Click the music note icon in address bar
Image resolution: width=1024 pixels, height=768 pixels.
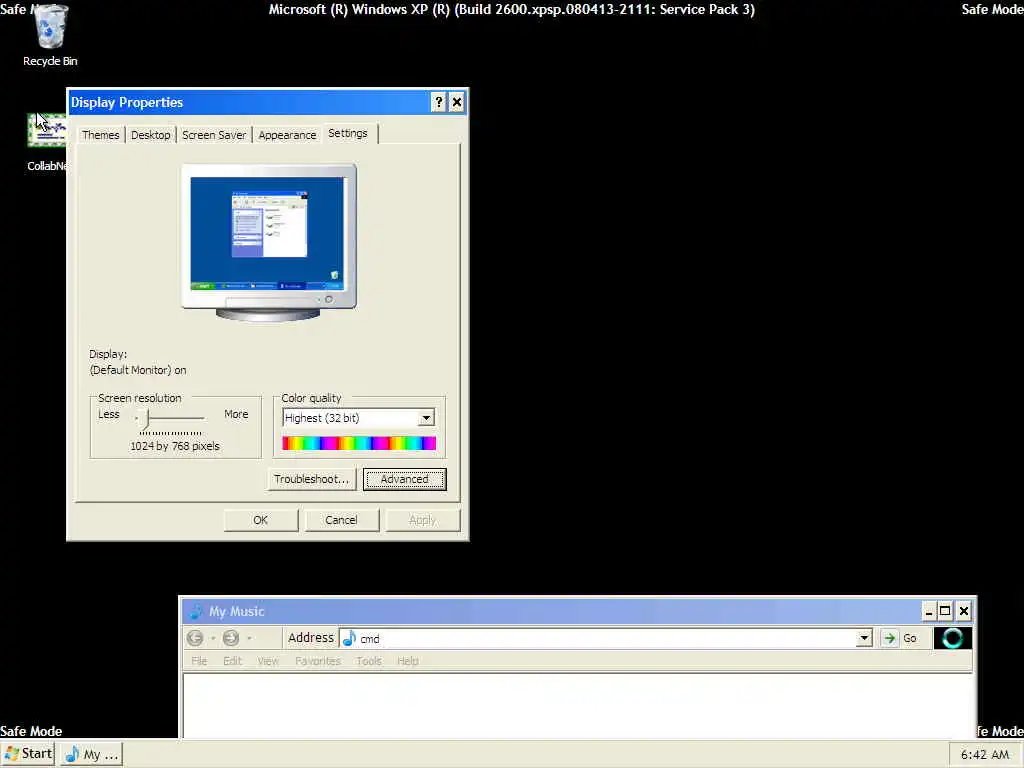point(349,638)
